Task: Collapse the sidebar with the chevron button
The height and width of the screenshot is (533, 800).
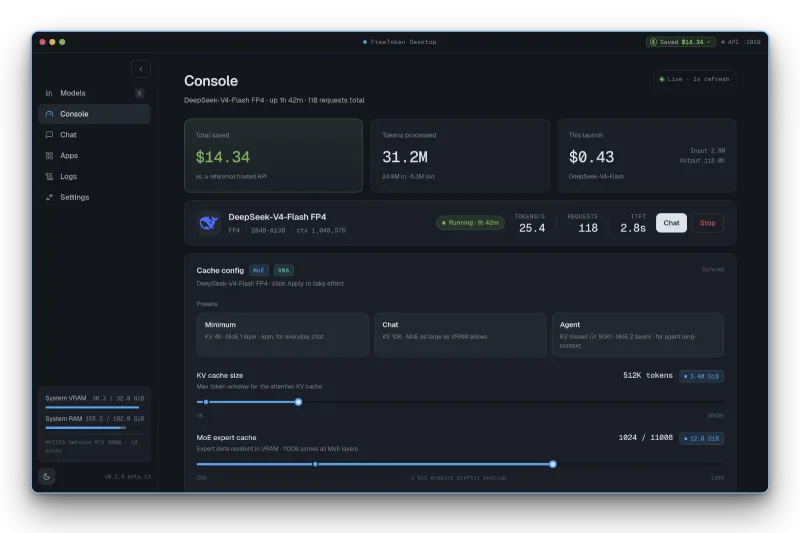Action: 141,69
